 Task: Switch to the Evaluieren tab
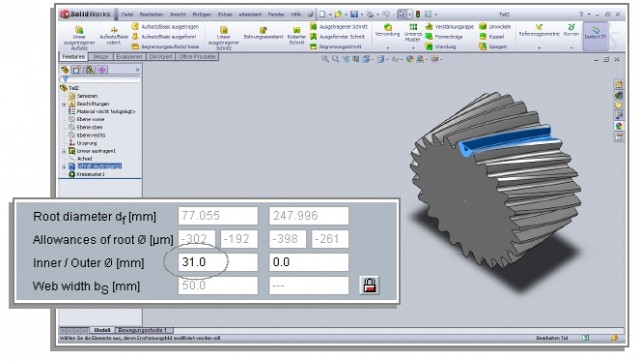(x=129, y=57)
